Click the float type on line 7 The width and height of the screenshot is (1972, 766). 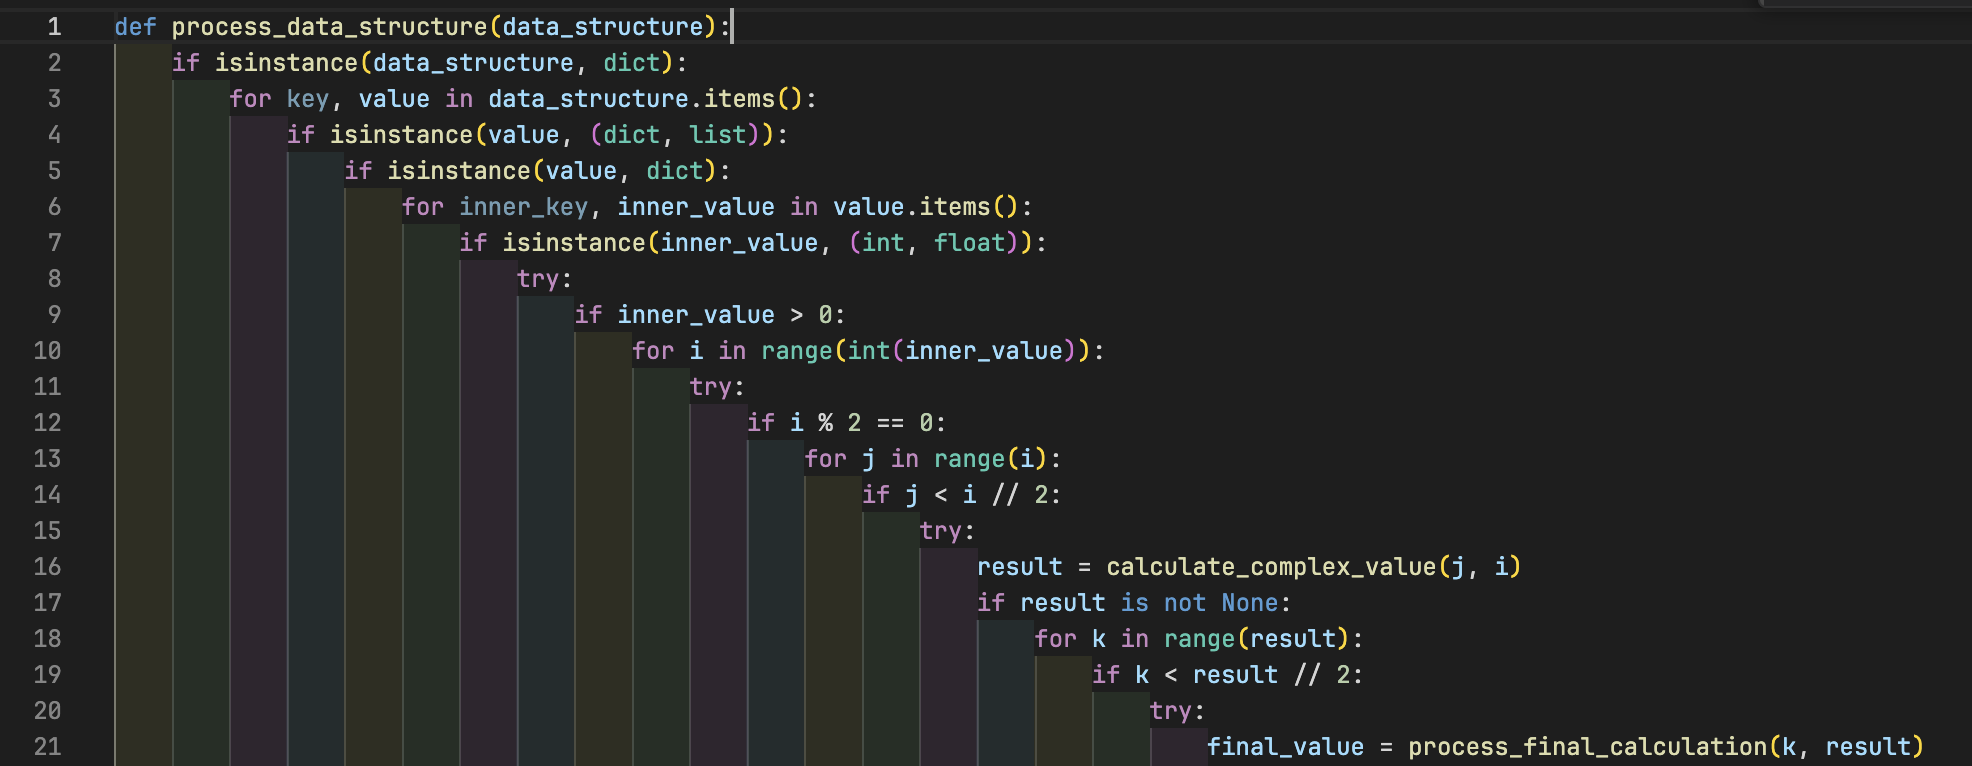point(969,243)
